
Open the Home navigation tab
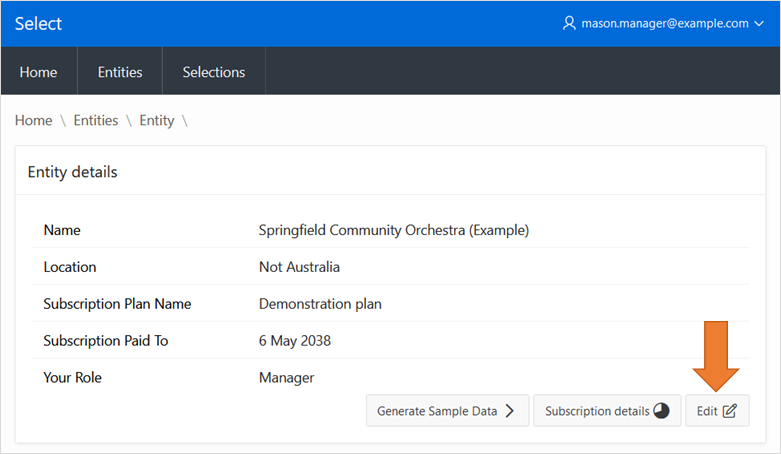[x=39, y=72]
